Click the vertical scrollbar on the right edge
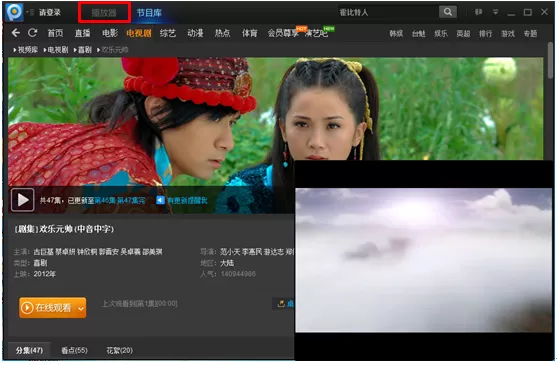 click(x=550, y=60)
